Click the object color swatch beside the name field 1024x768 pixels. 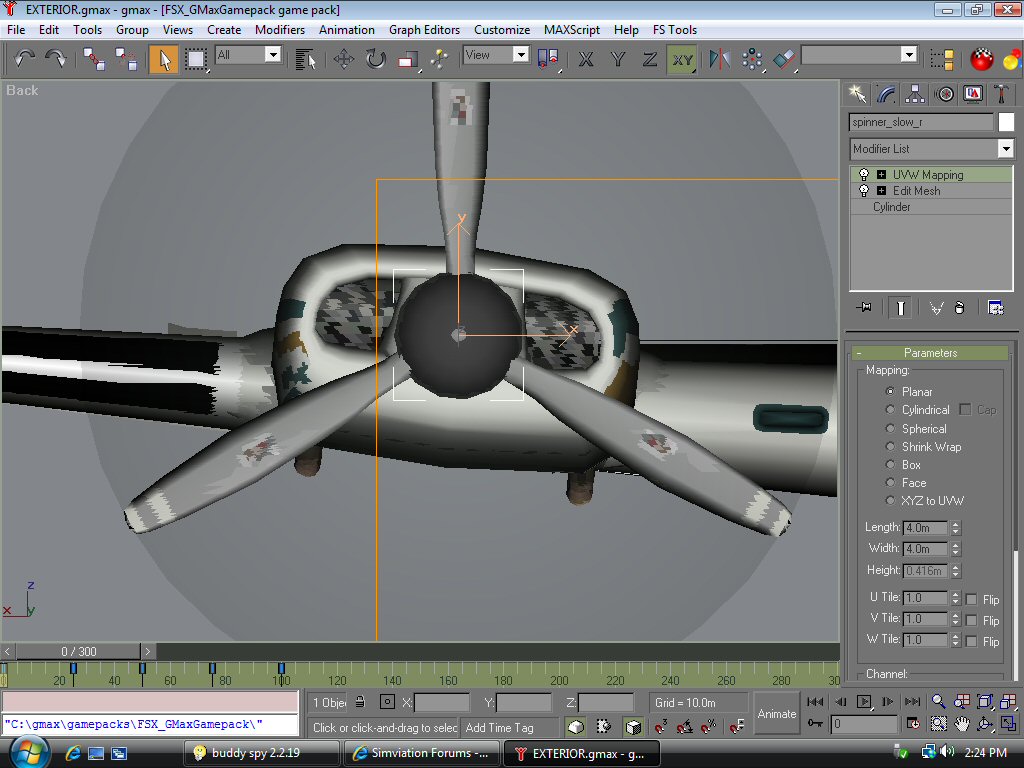[x=1006, y=122]
